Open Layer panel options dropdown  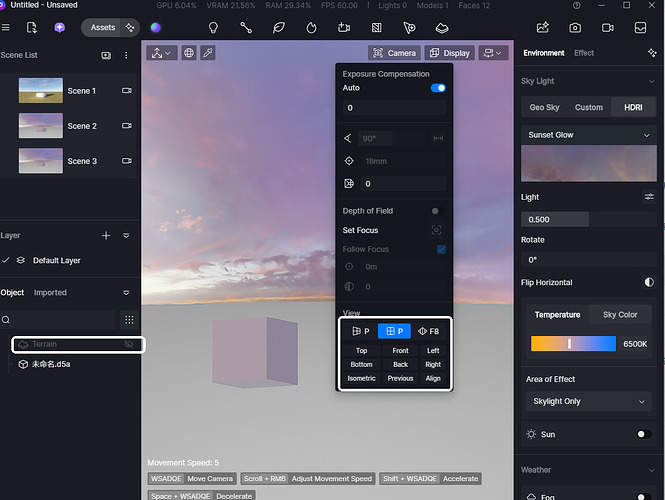click(126, 235)
